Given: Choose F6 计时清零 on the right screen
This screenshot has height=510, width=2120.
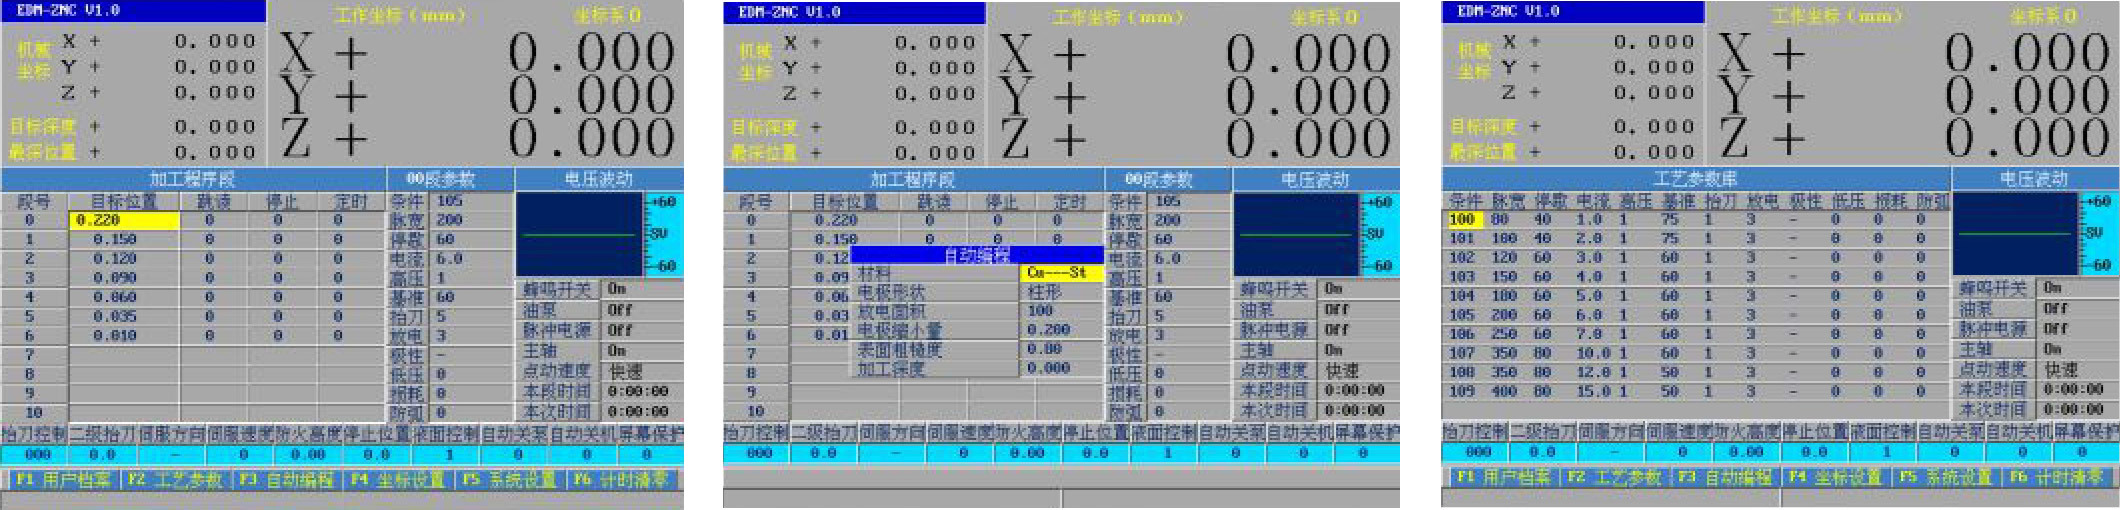Looking at the screenshot, I should point(2060,477).
